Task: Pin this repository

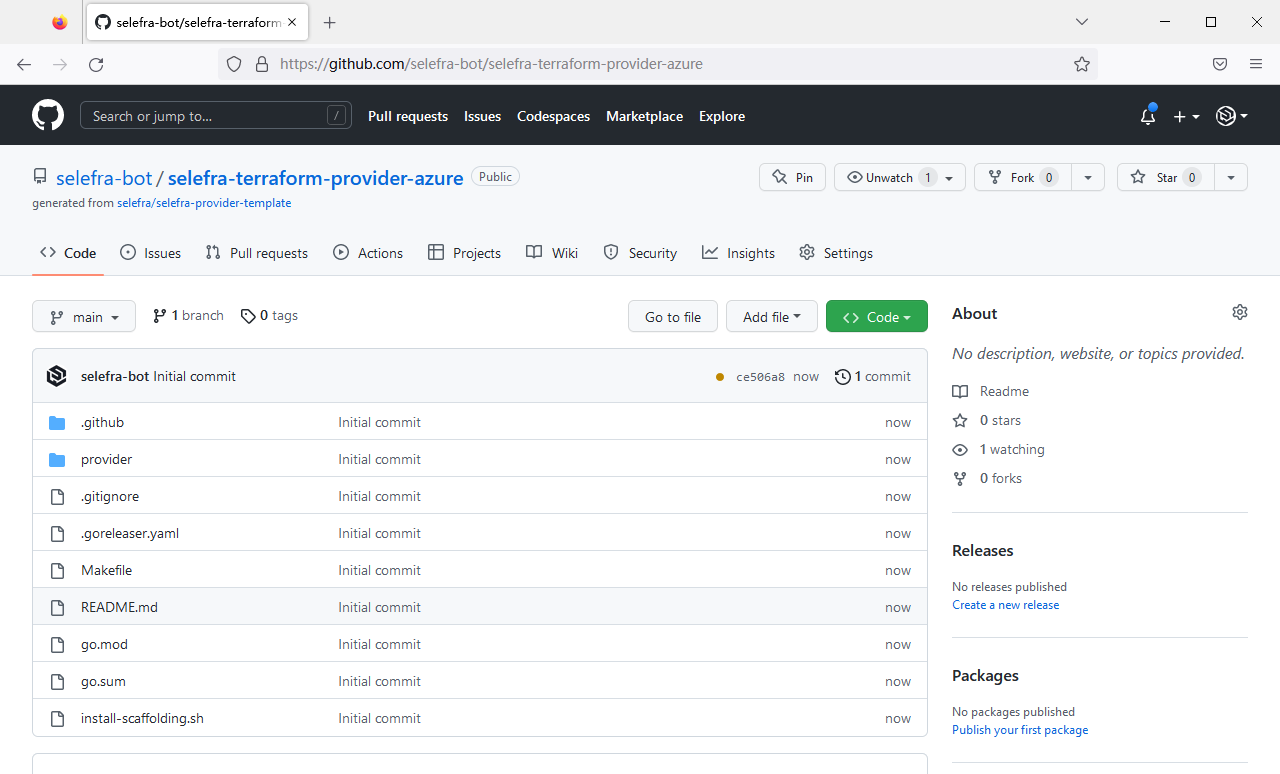Action: click(792, 177)
